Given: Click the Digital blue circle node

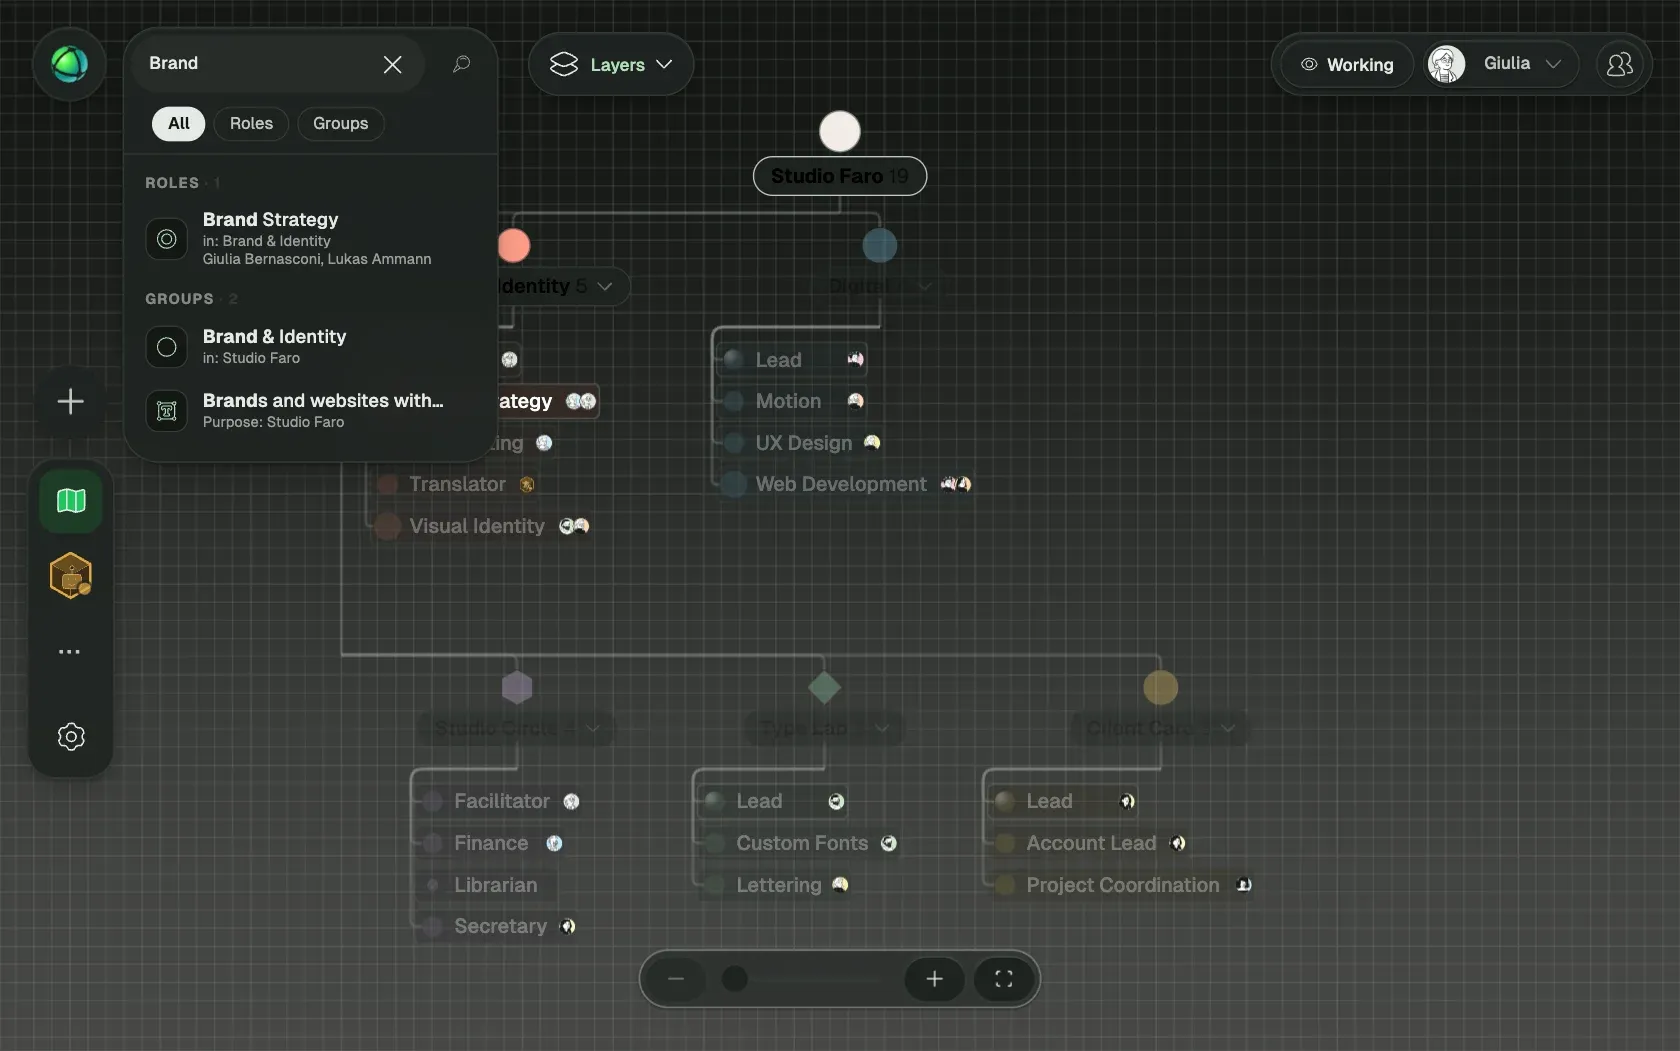Looking at the screenshot, I should click(880, 245).
